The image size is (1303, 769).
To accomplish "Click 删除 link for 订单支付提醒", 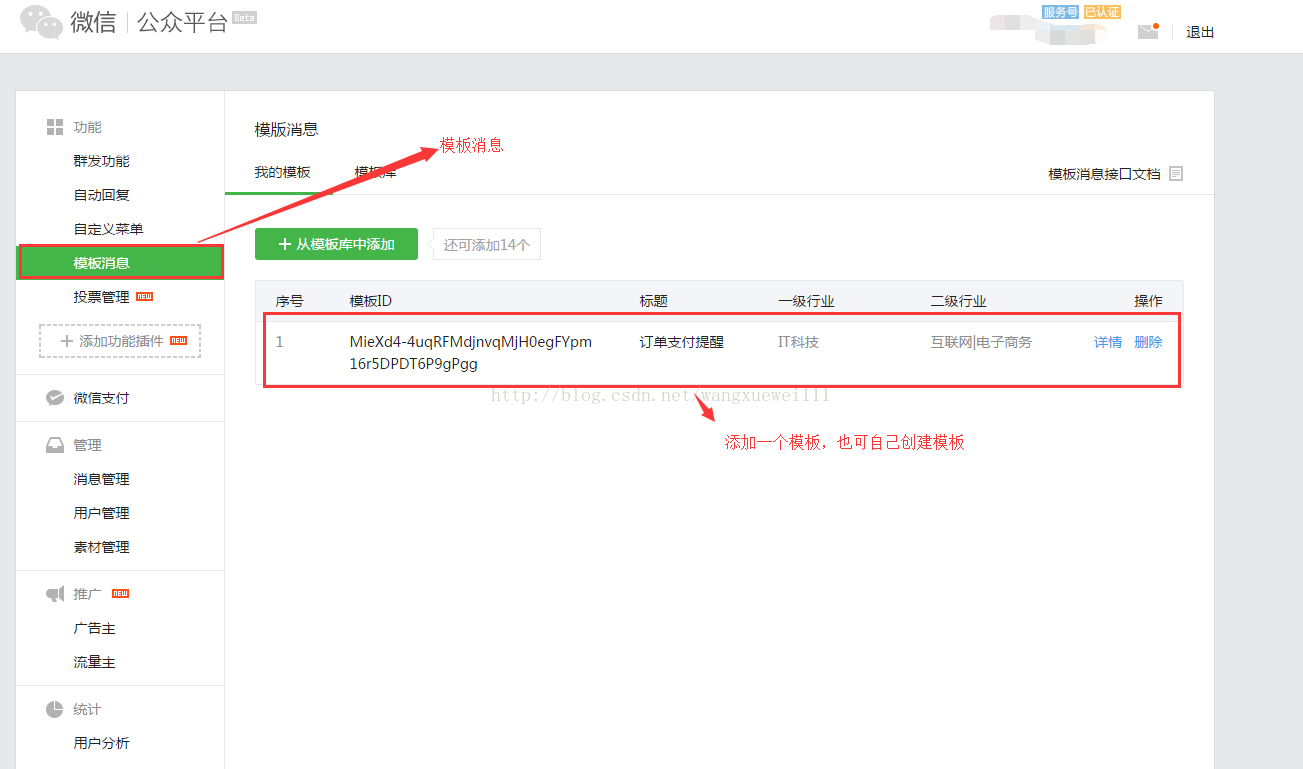I will point(1148,342).
